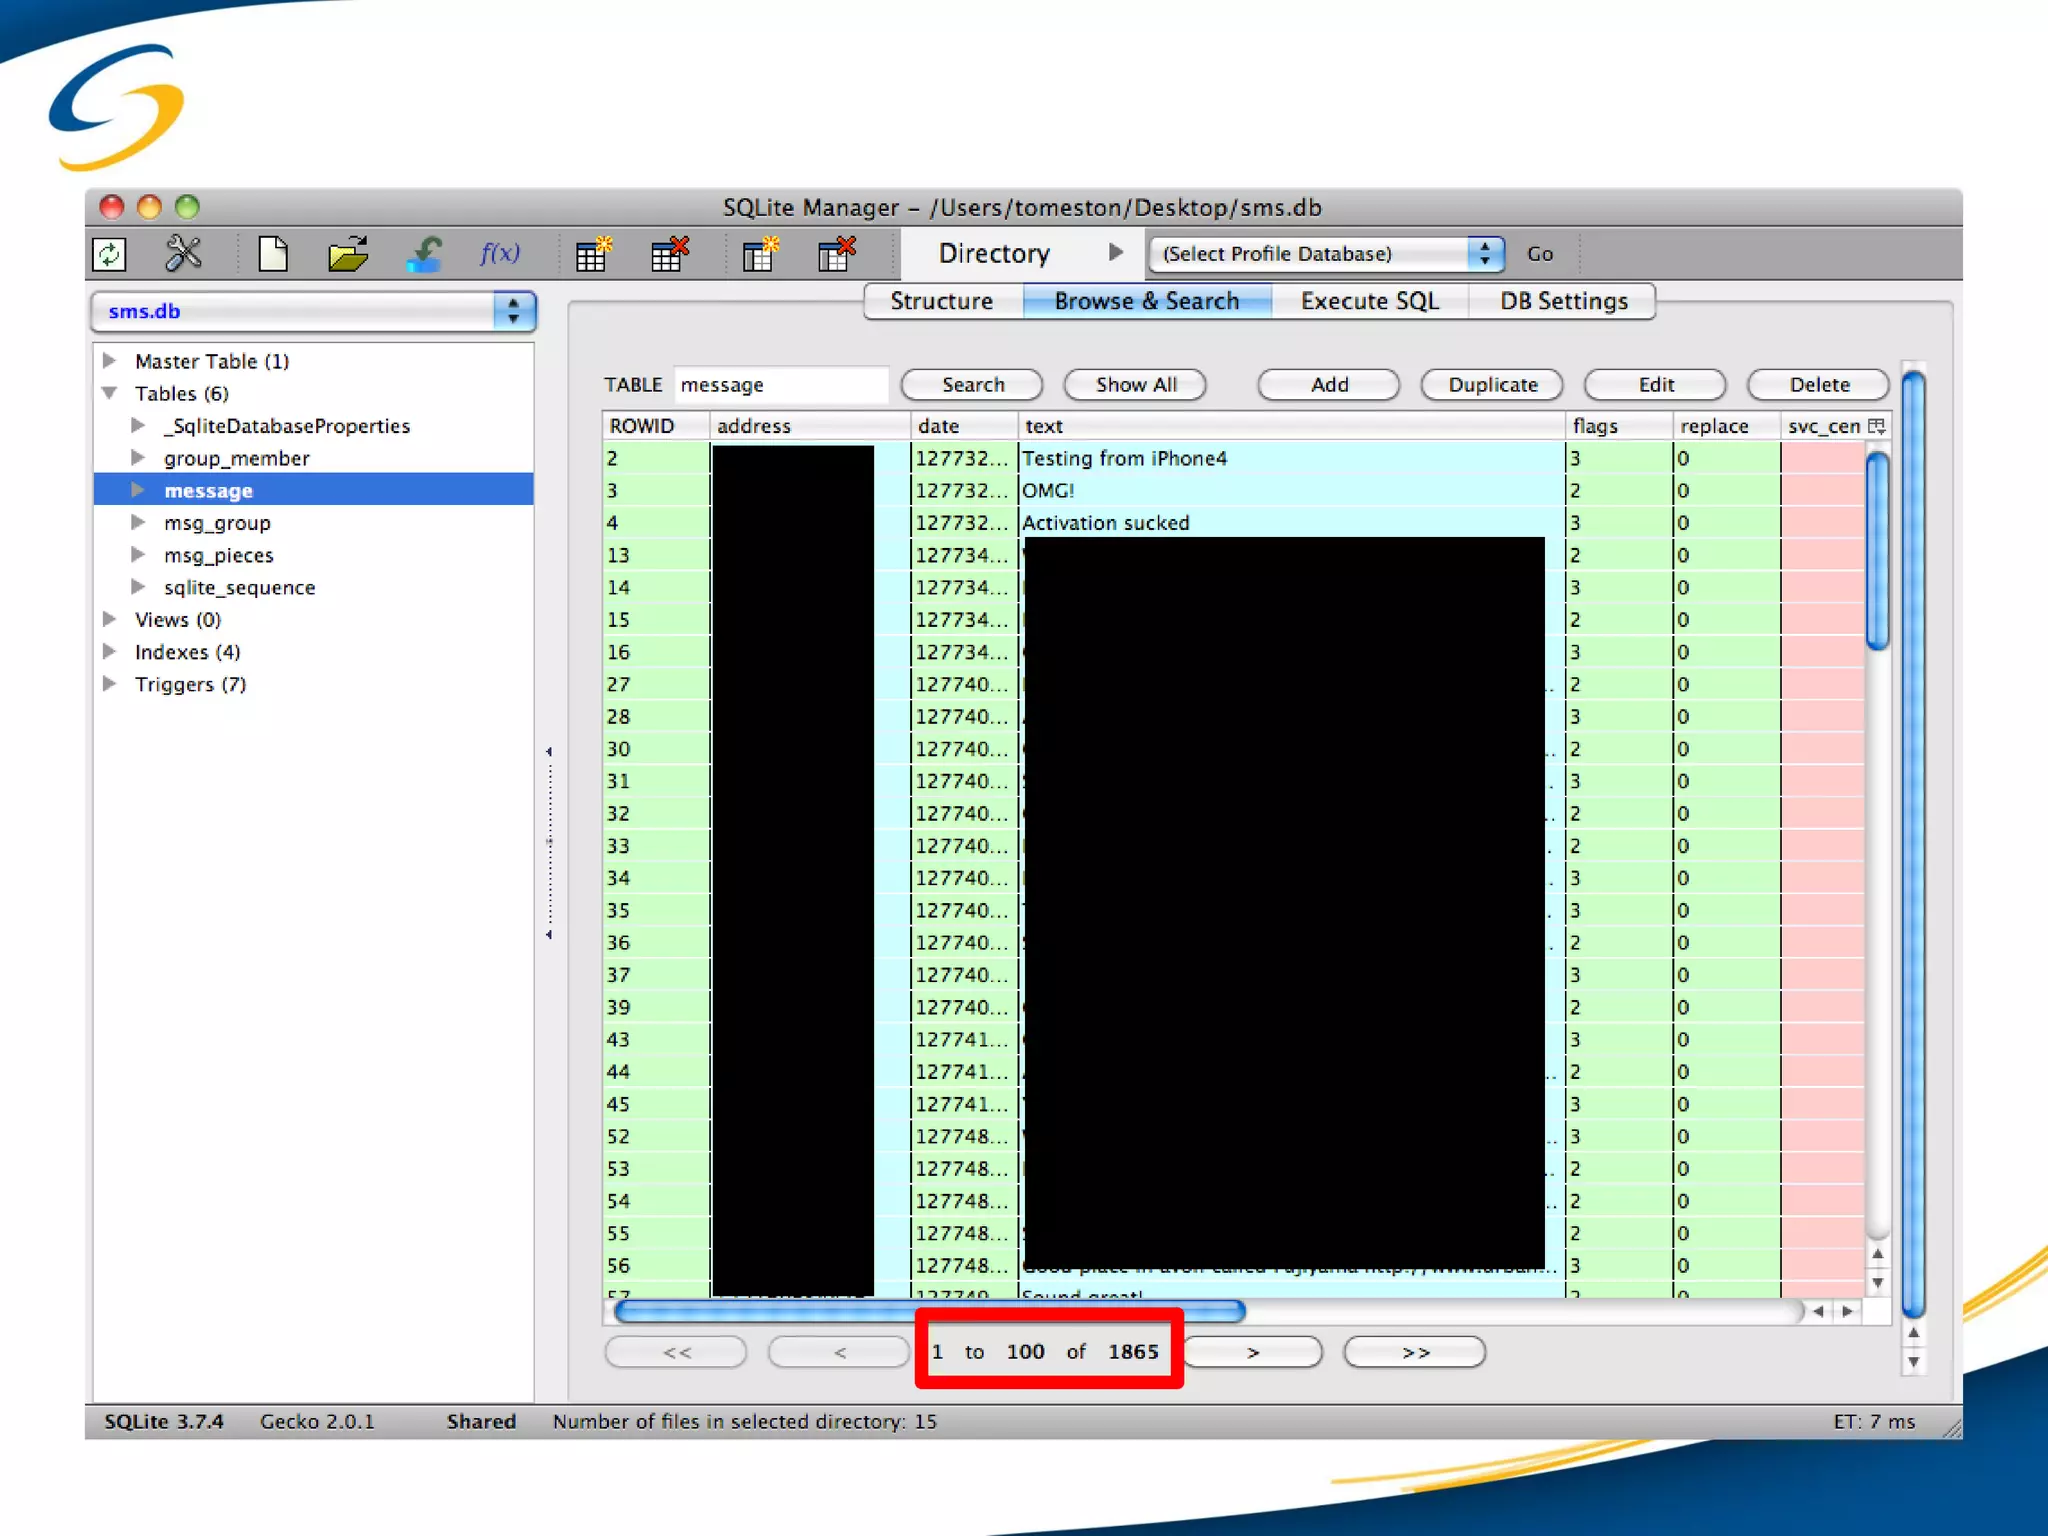Image resolution: width=2048 pixels, height=1536 pixels.
Task: Click the Connect Database folder icon
Action: [x=348, y=254]
